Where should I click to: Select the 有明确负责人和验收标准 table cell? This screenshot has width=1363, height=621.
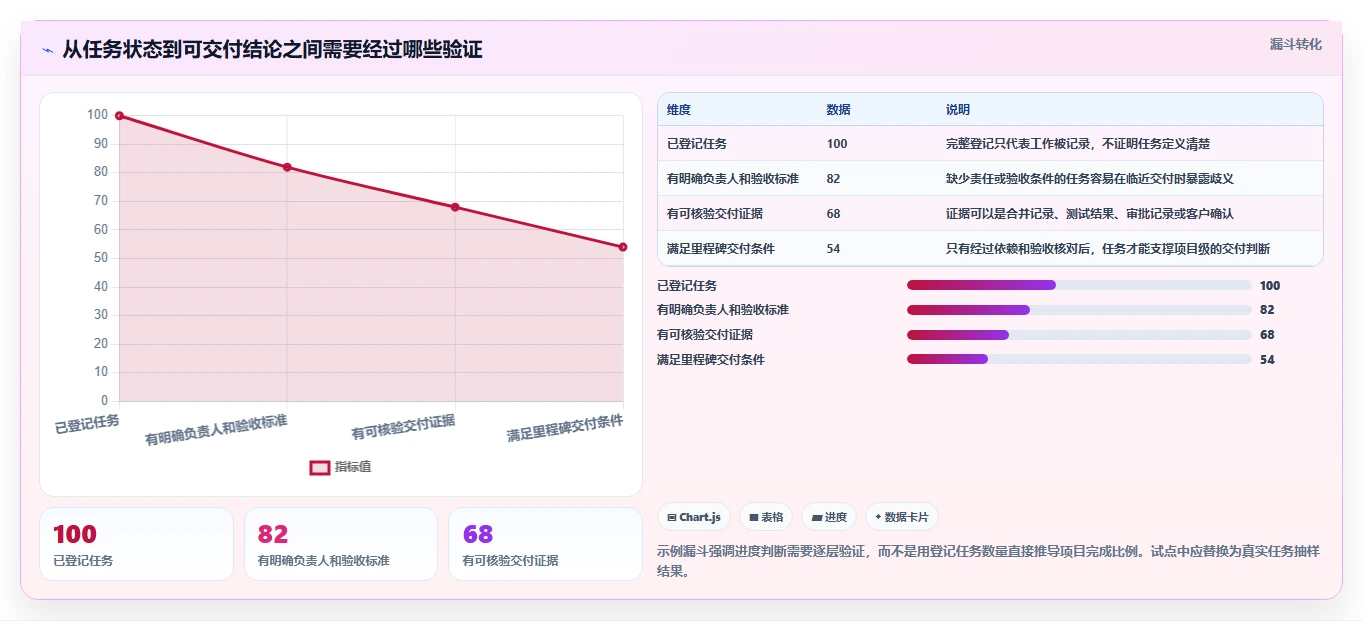tap(733, 179)
